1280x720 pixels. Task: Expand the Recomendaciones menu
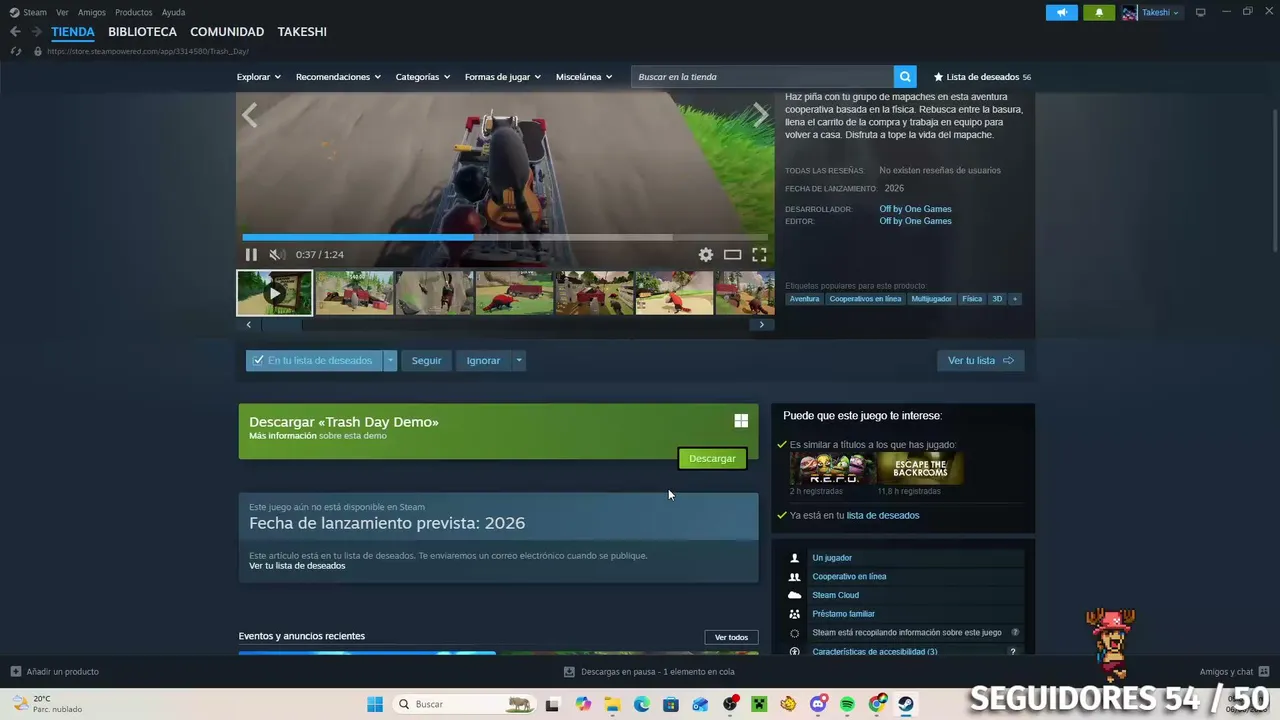click(x=338, y=77)
